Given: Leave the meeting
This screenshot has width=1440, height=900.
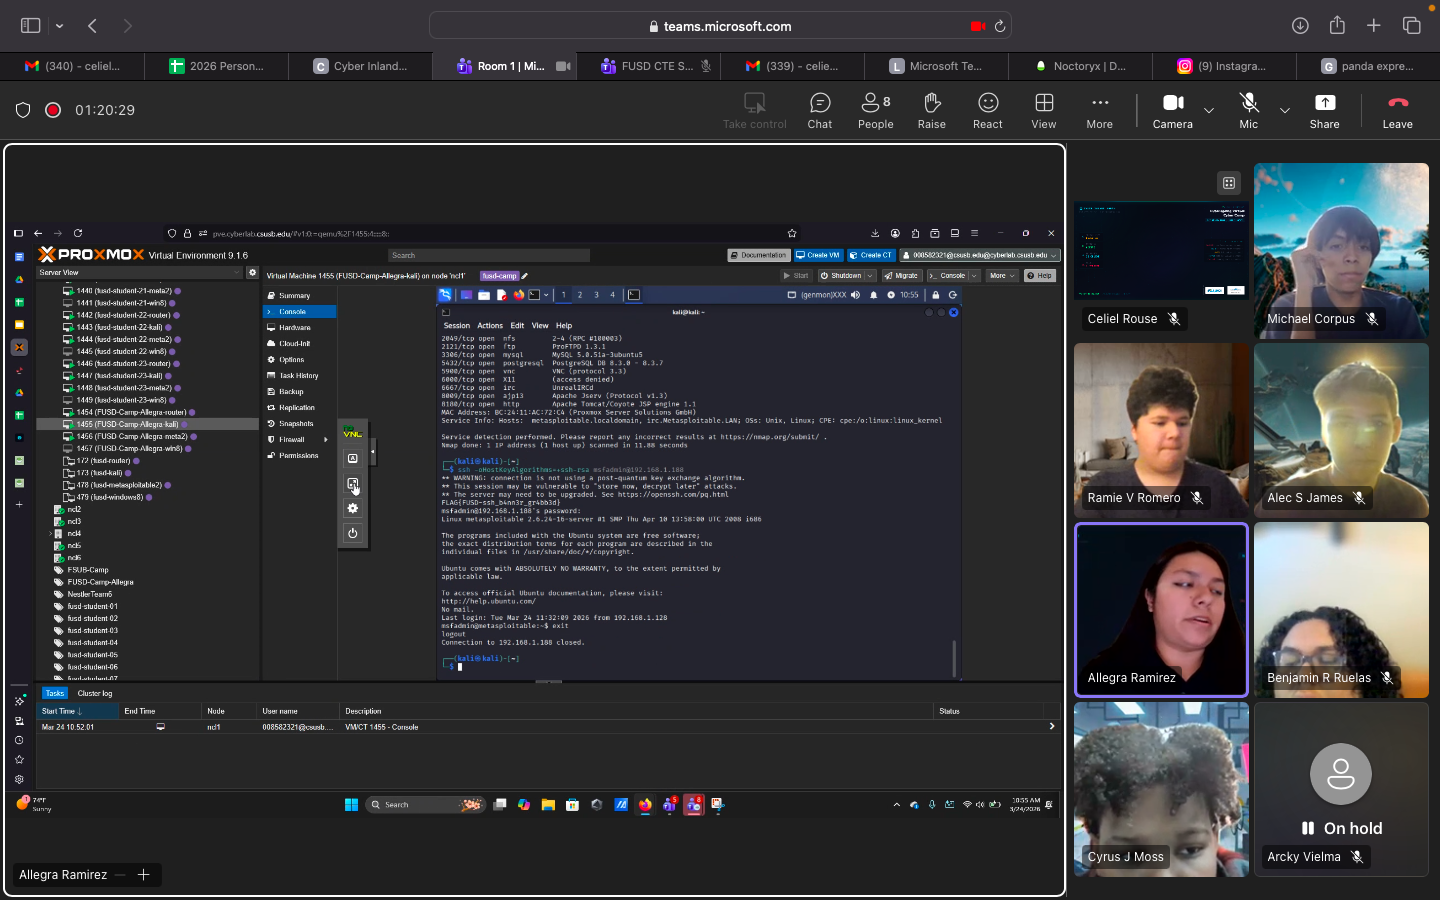Looking at the screenshot, I should tap(1397, 110).
